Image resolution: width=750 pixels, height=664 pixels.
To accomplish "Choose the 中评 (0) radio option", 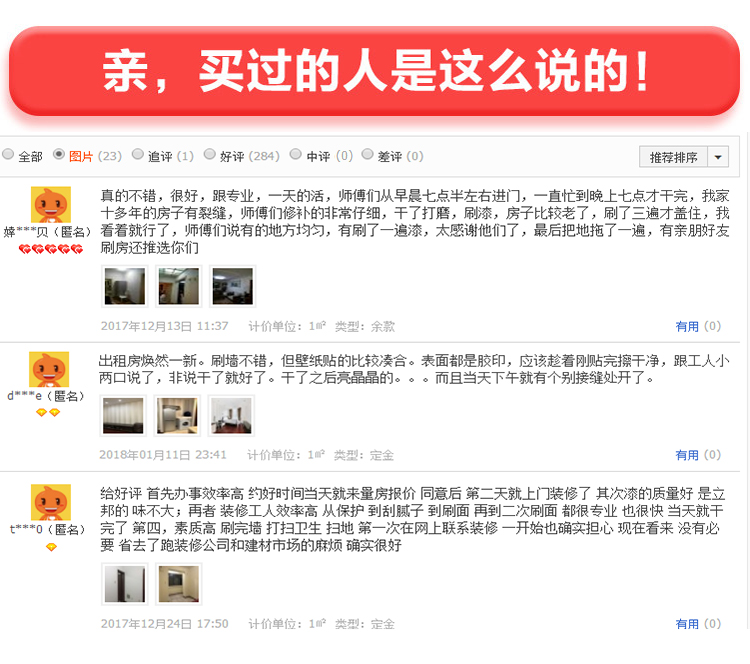I will pyautogui.click(x=296, y=155).
